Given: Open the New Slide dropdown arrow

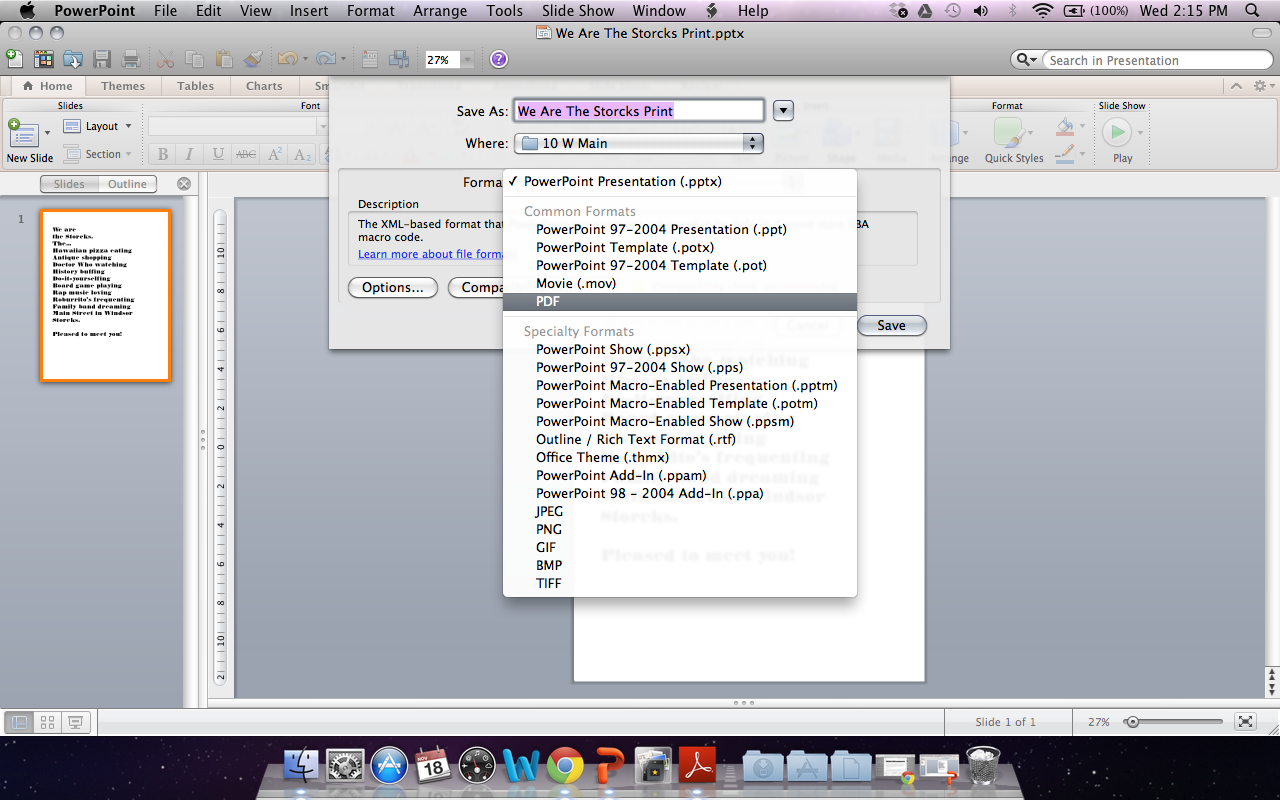Looking at the screenshot, I should point(47,133).
